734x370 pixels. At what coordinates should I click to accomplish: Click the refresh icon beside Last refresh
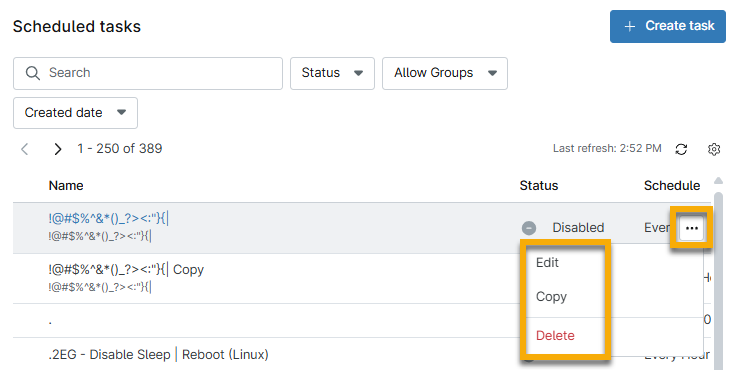(x=681, y=149)
